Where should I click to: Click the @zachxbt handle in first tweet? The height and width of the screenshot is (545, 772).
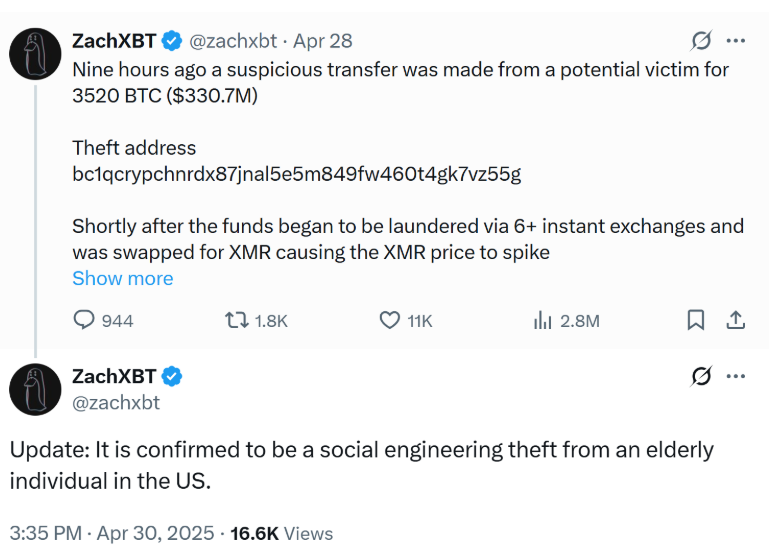coord(233,41)
